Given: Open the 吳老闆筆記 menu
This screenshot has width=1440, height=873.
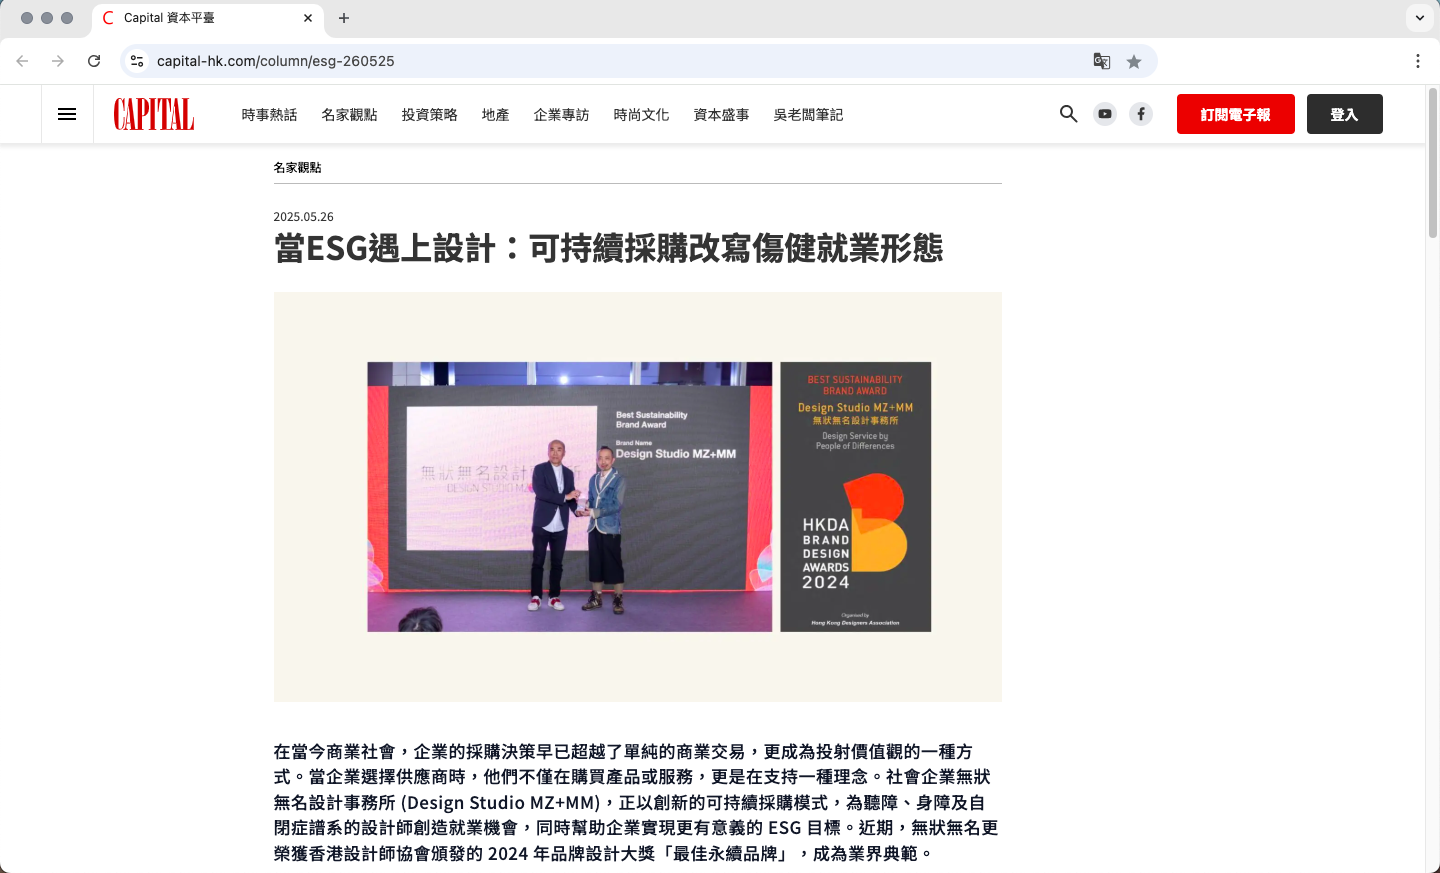Looking at the screenshot, I should pyautogui.click(x=809, y=115).
